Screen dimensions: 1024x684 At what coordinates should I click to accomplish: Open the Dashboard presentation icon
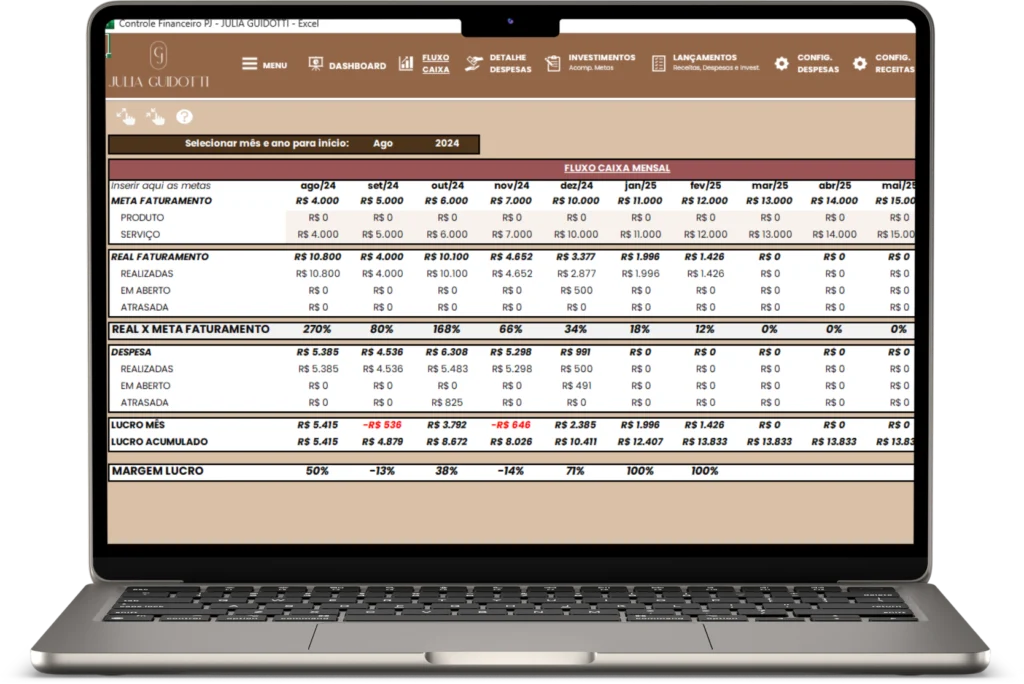coord(315,64)
